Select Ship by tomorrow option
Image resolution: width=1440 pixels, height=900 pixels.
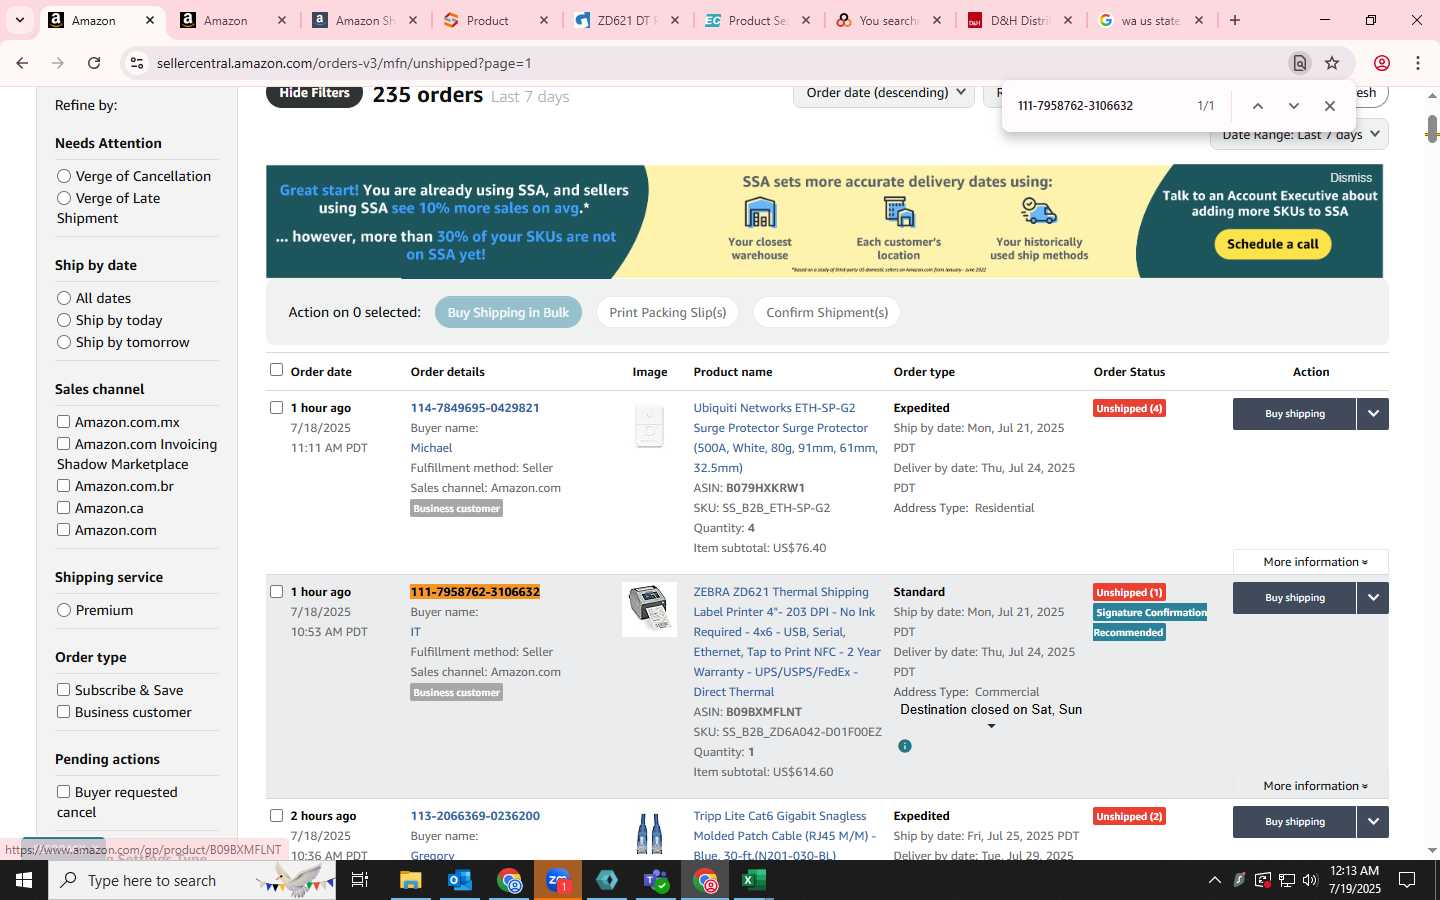[64, 342]
